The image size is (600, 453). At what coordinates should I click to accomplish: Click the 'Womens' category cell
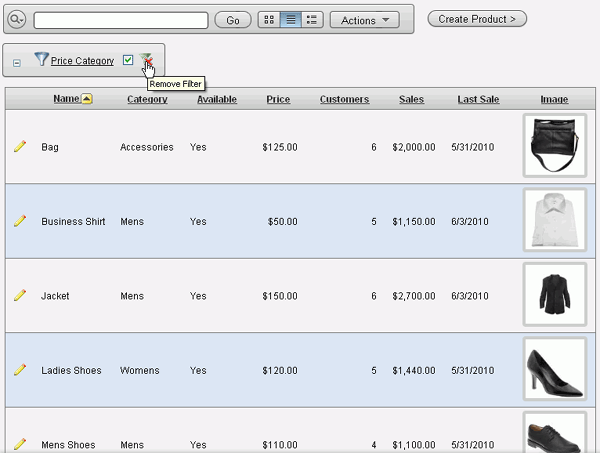coord(140,370)
